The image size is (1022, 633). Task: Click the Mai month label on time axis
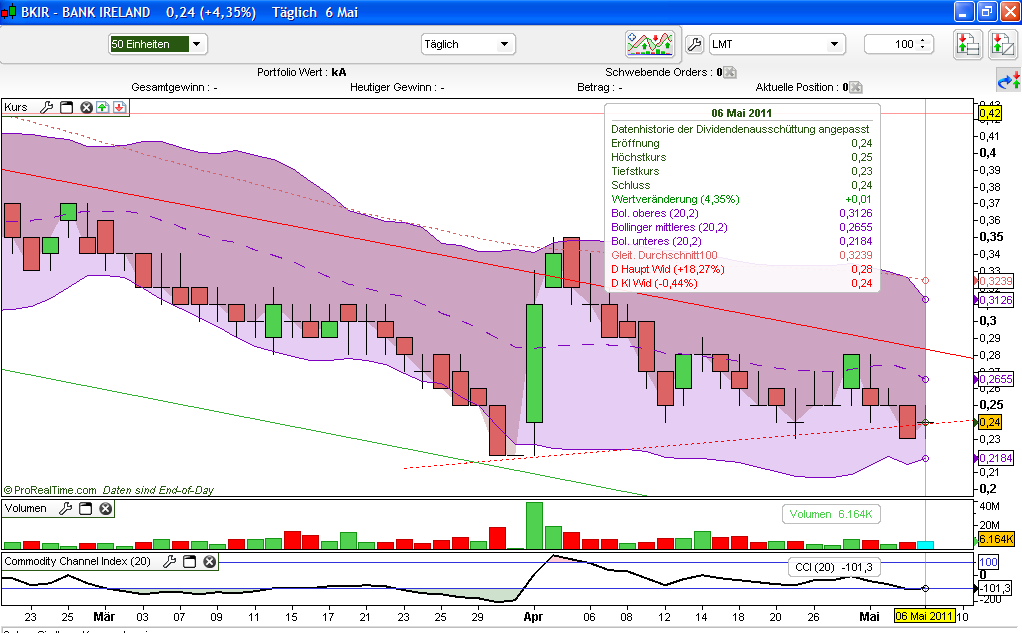click(869, 617)
